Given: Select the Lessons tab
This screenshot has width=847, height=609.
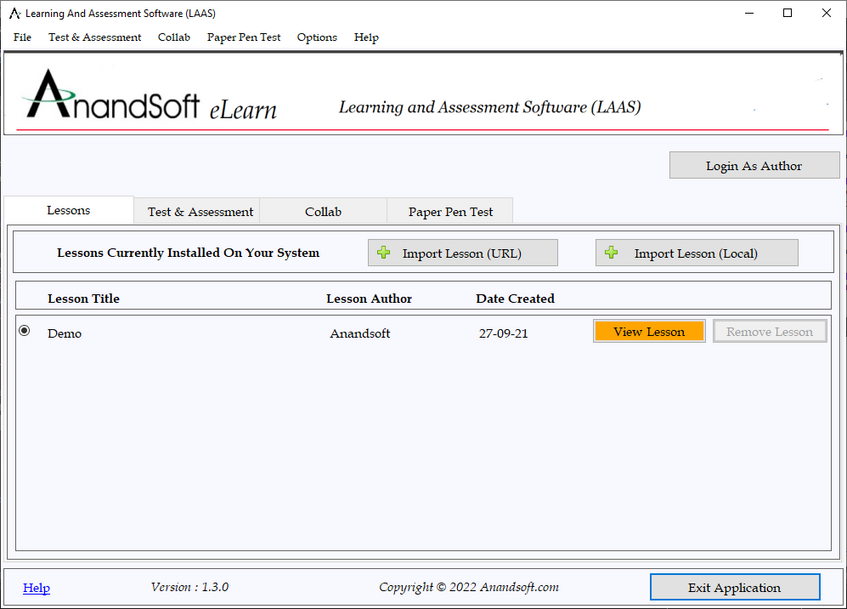Looking at the screenshot, I should coord(69,210).
